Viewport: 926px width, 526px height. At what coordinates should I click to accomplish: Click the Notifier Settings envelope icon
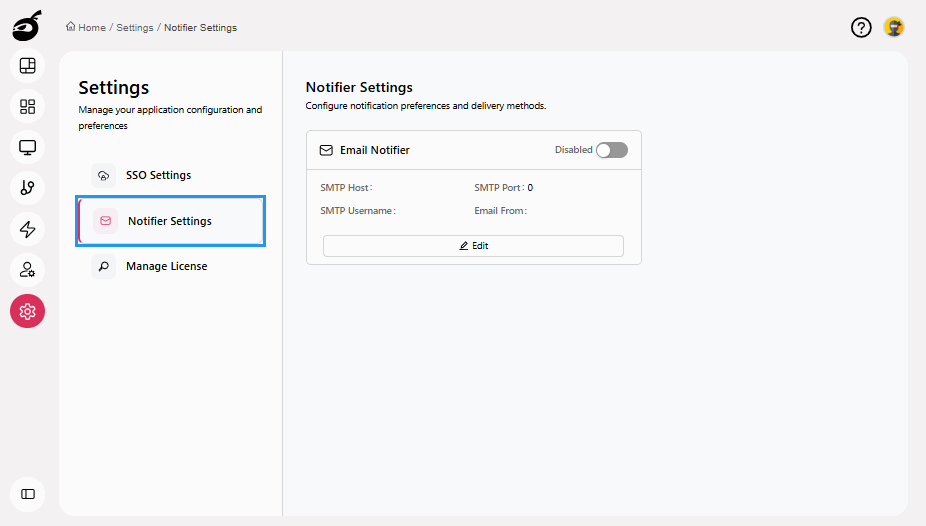(x=106, y=221)
